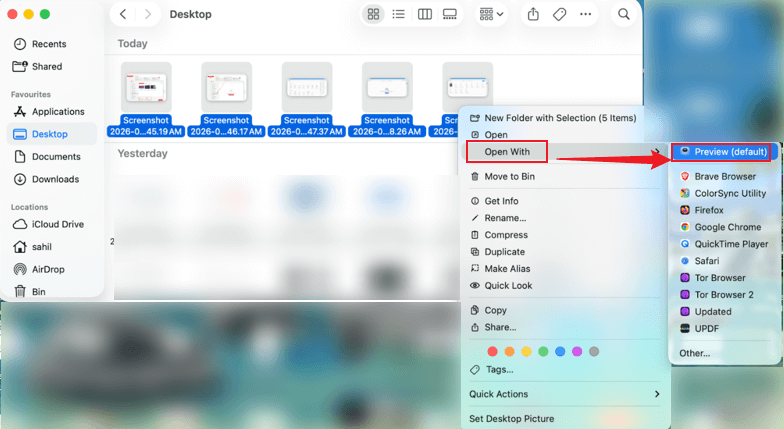Open iCloud Drive in the sidebar
The image size is (784, 429).
tap(57, 224)
